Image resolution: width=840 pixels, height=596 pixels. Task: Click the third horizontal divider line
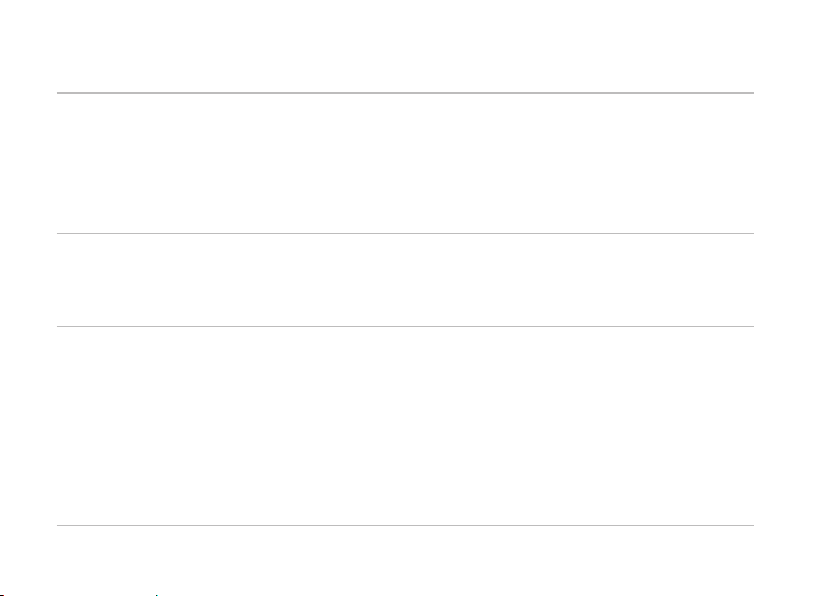click(406, 326)
